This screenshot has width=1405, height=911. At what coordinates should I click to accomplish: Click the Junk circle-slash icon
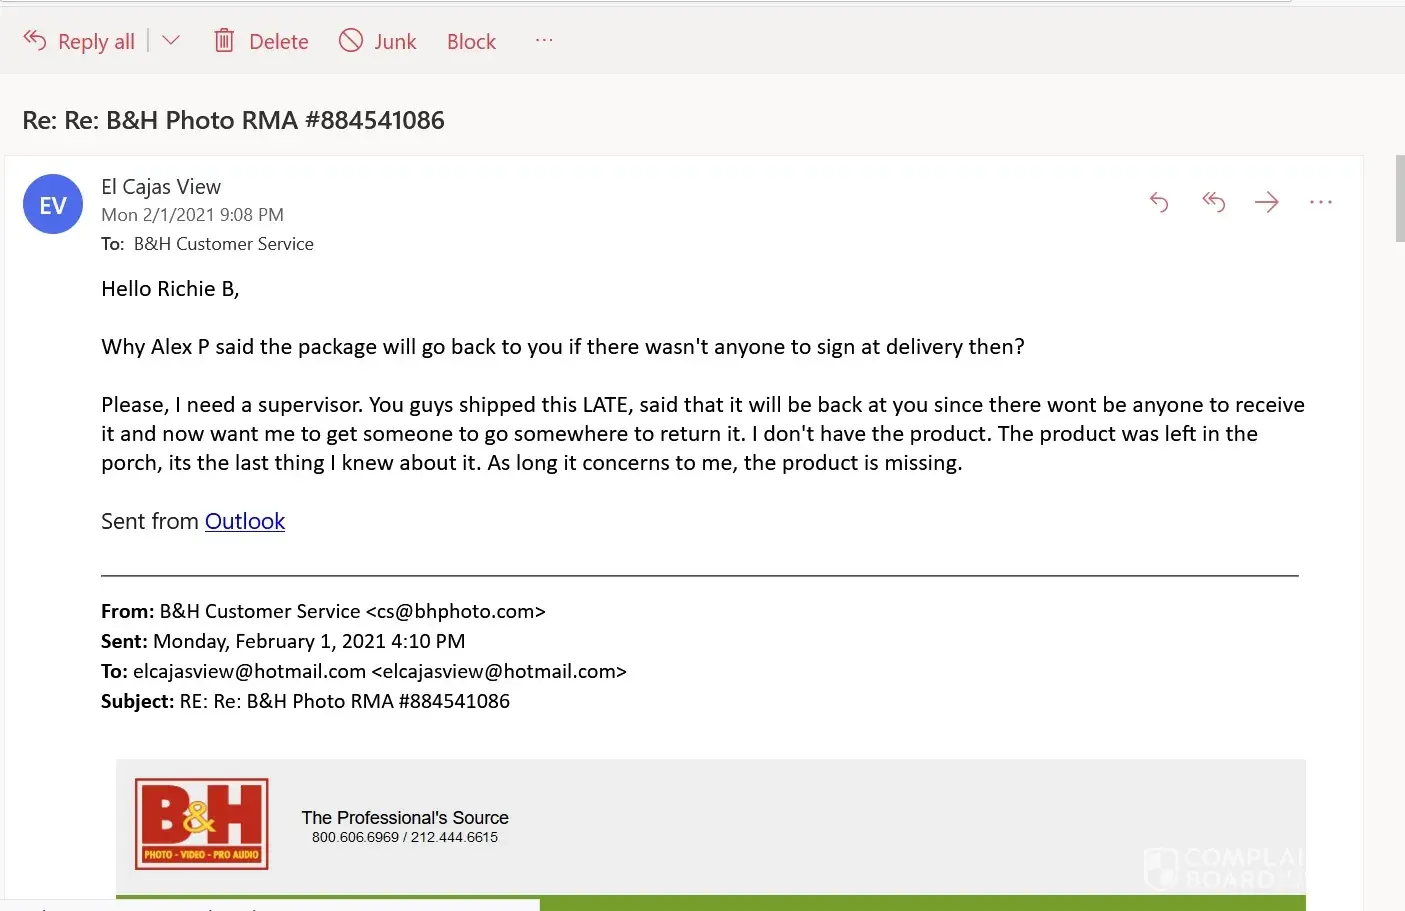(x=351, y=40)
